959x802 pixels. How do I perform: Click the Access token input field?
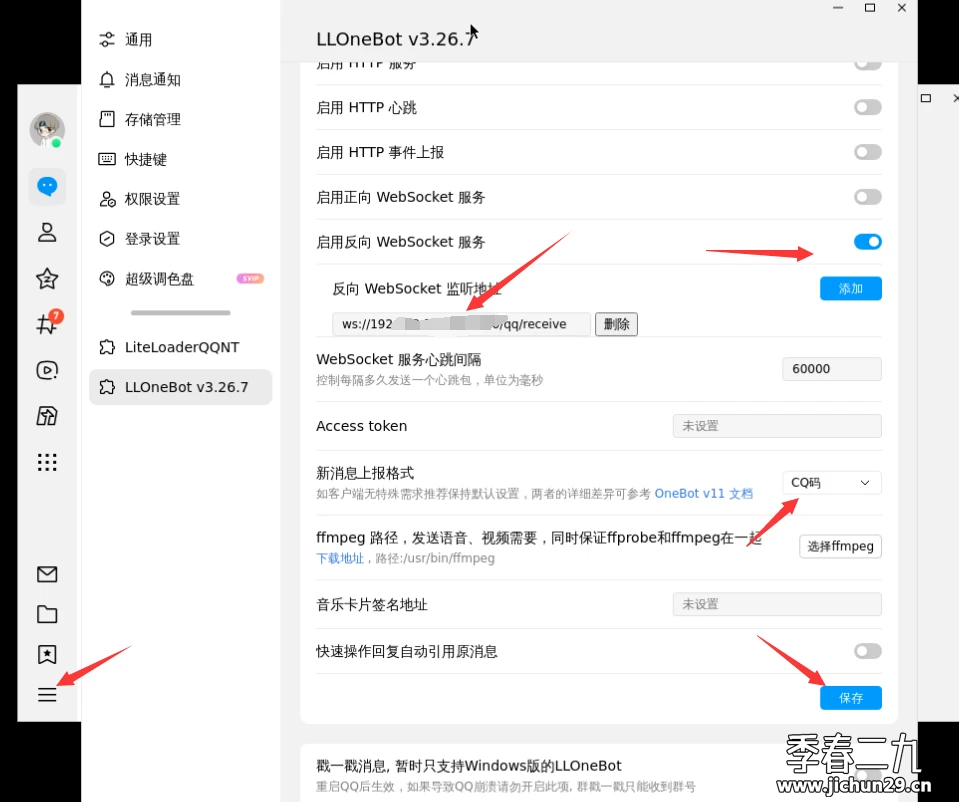click(x=777, y=425)
